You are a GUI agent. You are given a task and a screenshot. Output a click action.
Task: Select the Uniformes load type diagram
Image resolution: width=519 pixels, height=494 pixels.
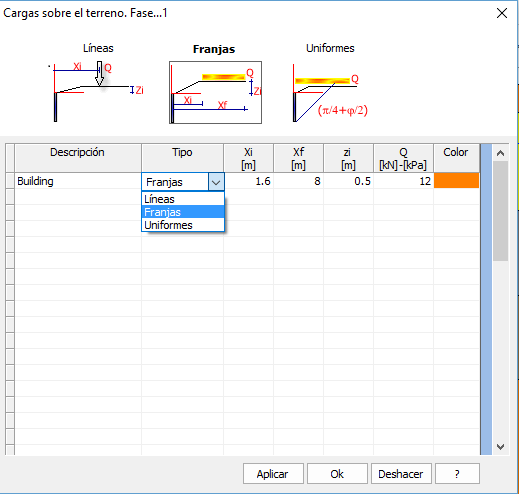point(330,93)
